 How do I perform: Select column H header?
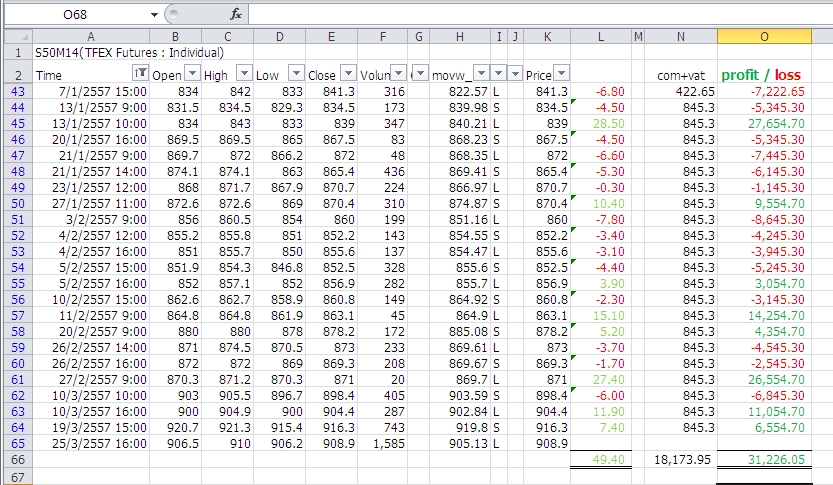point(460,37)
